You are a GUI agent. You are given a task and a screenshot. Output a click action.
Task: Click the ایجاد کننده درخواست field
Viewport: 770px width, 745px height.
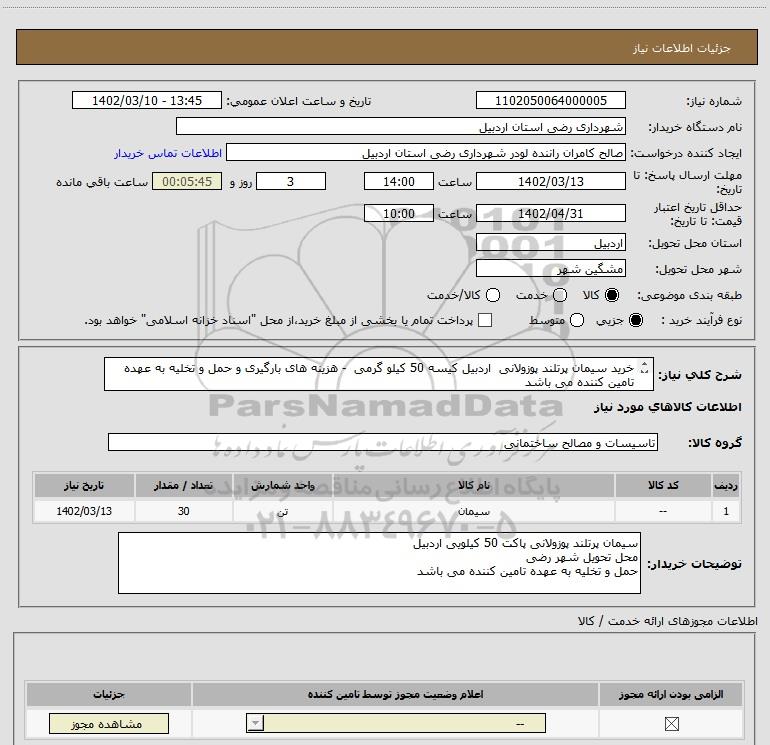[426, 153]
